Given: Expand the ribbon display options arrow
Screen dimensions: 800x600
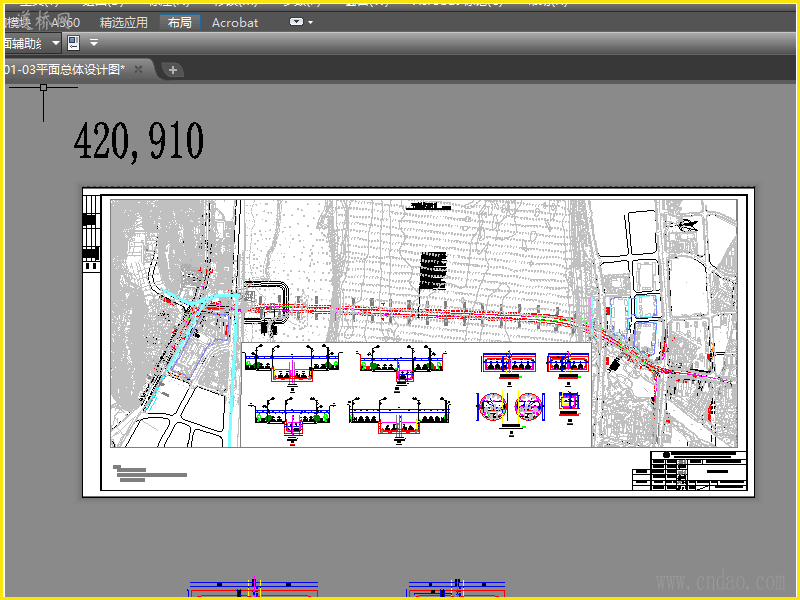Looking at the screenshot, I should tap(311, 22).
